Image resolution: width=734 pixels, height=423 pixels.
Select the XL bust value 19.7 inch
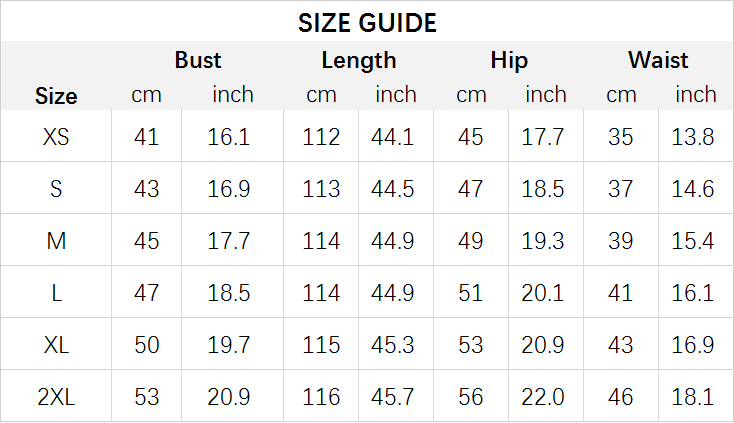229,345
